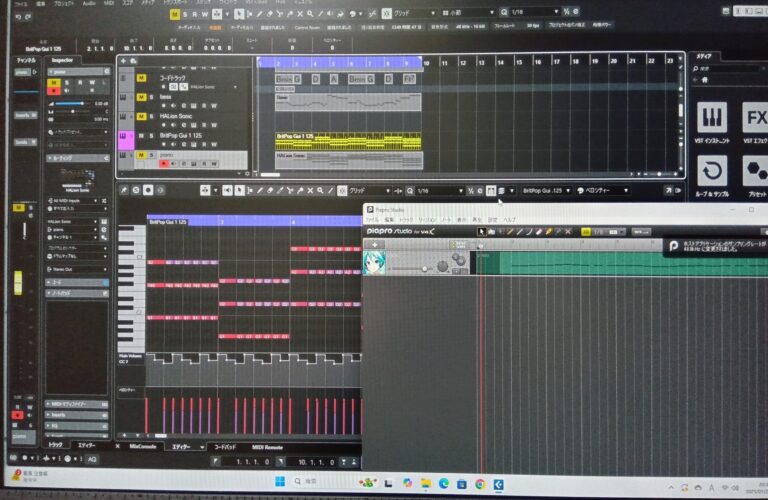Open the Loops & Samples media tile
Image resolution: width=768 pixels, height=500 pixels.
pos(712,173)
